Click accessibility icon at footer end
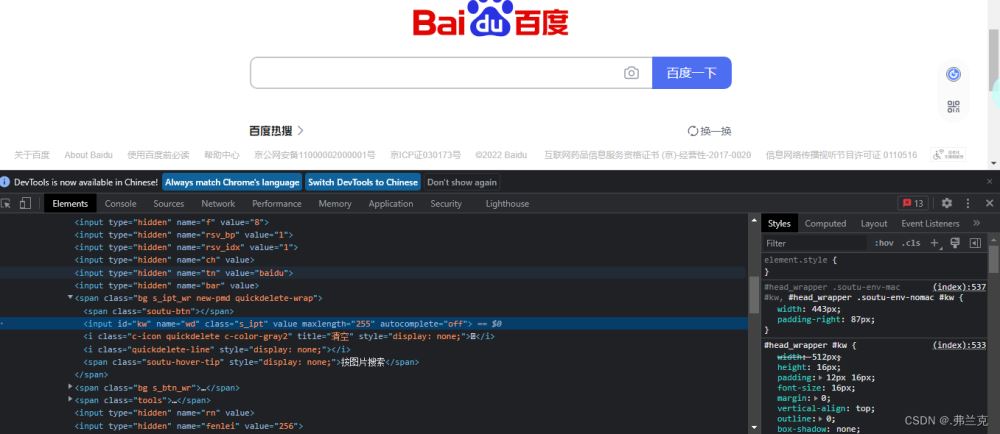This screenshot has width=1000, height=434. pyautogui.click(x=948, y=154)
